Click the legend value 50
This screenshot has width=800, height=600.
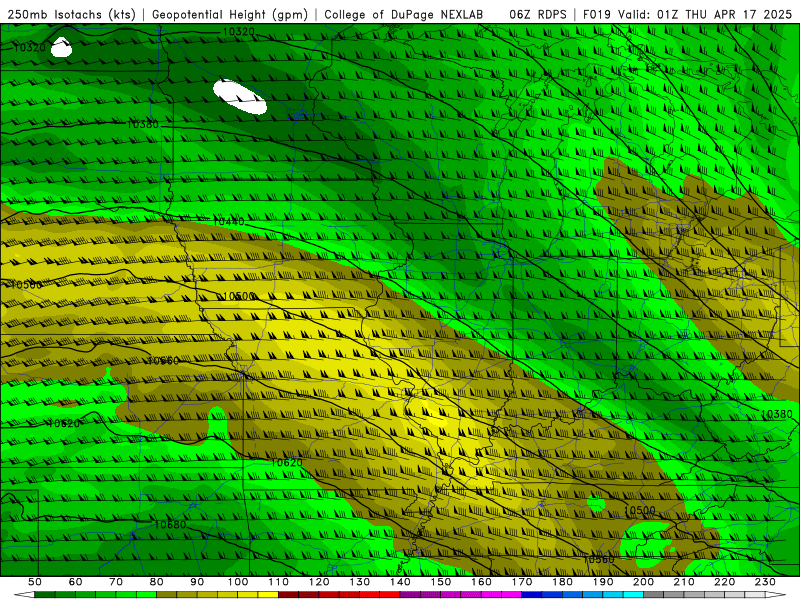[34, 582]
